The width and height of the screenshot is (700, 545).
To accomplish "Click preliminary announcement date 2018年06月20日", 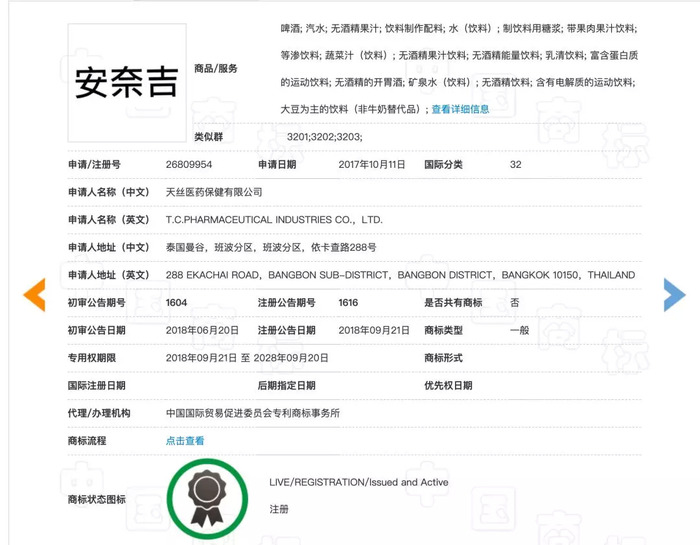I will (x=202, y=330).
